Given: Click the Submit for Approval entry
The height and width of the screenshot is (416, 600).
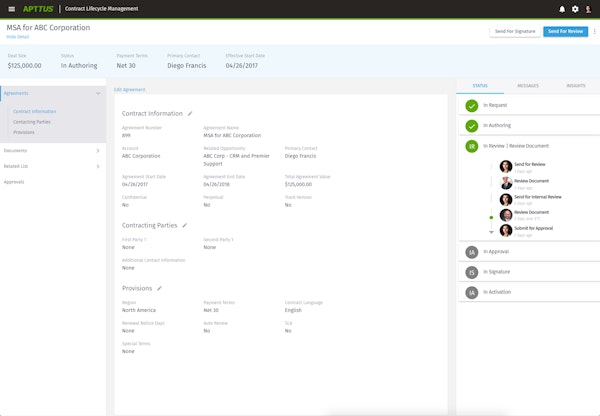Looking at the screenshot, I should [533, 228].
